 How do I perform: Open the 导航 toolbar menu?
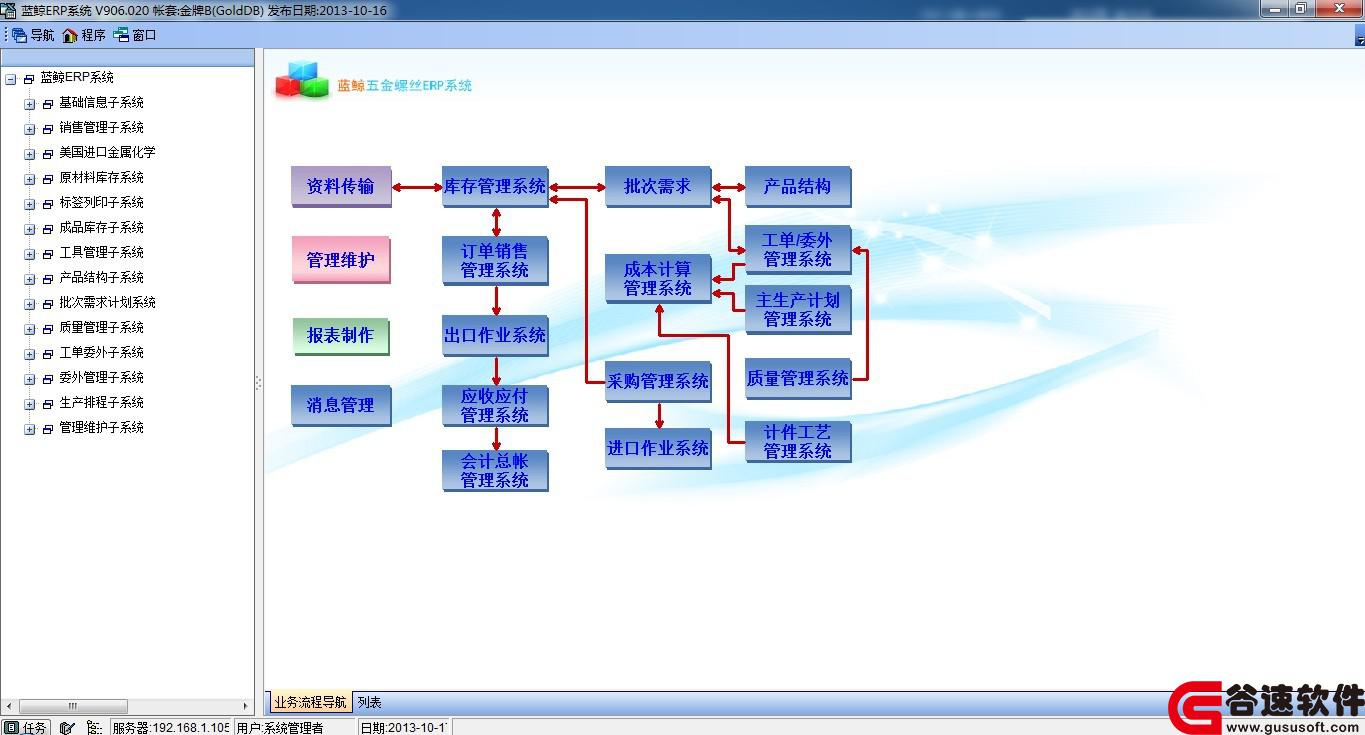click(32, 35)
